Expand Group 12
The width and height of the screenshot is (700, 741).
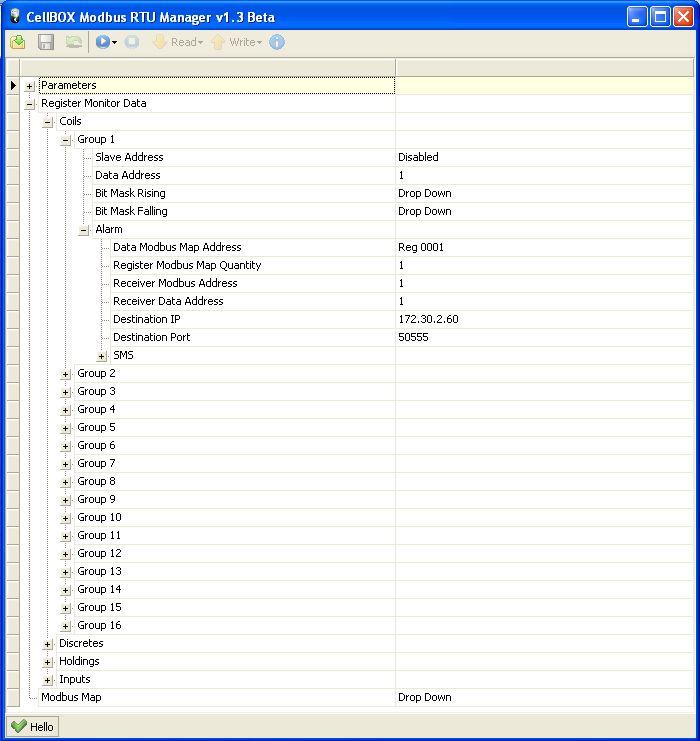click(x=66, y=554)
